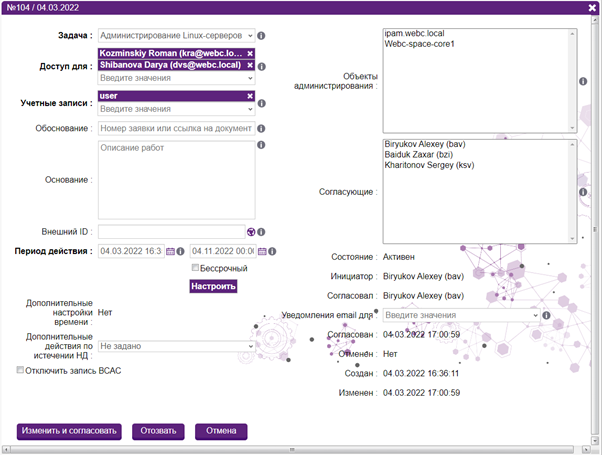This screenshot has height=455, width=602.
Task: Remove Shibanova Darya from access list
Action: 250,65
